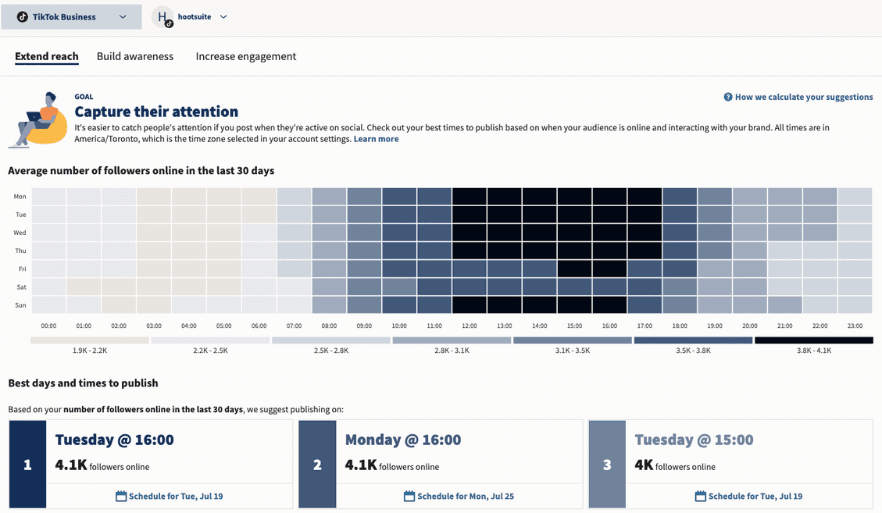Open the Learn more link
The height and width of the screenshot is (513, 882).
(x=376, y=139)
